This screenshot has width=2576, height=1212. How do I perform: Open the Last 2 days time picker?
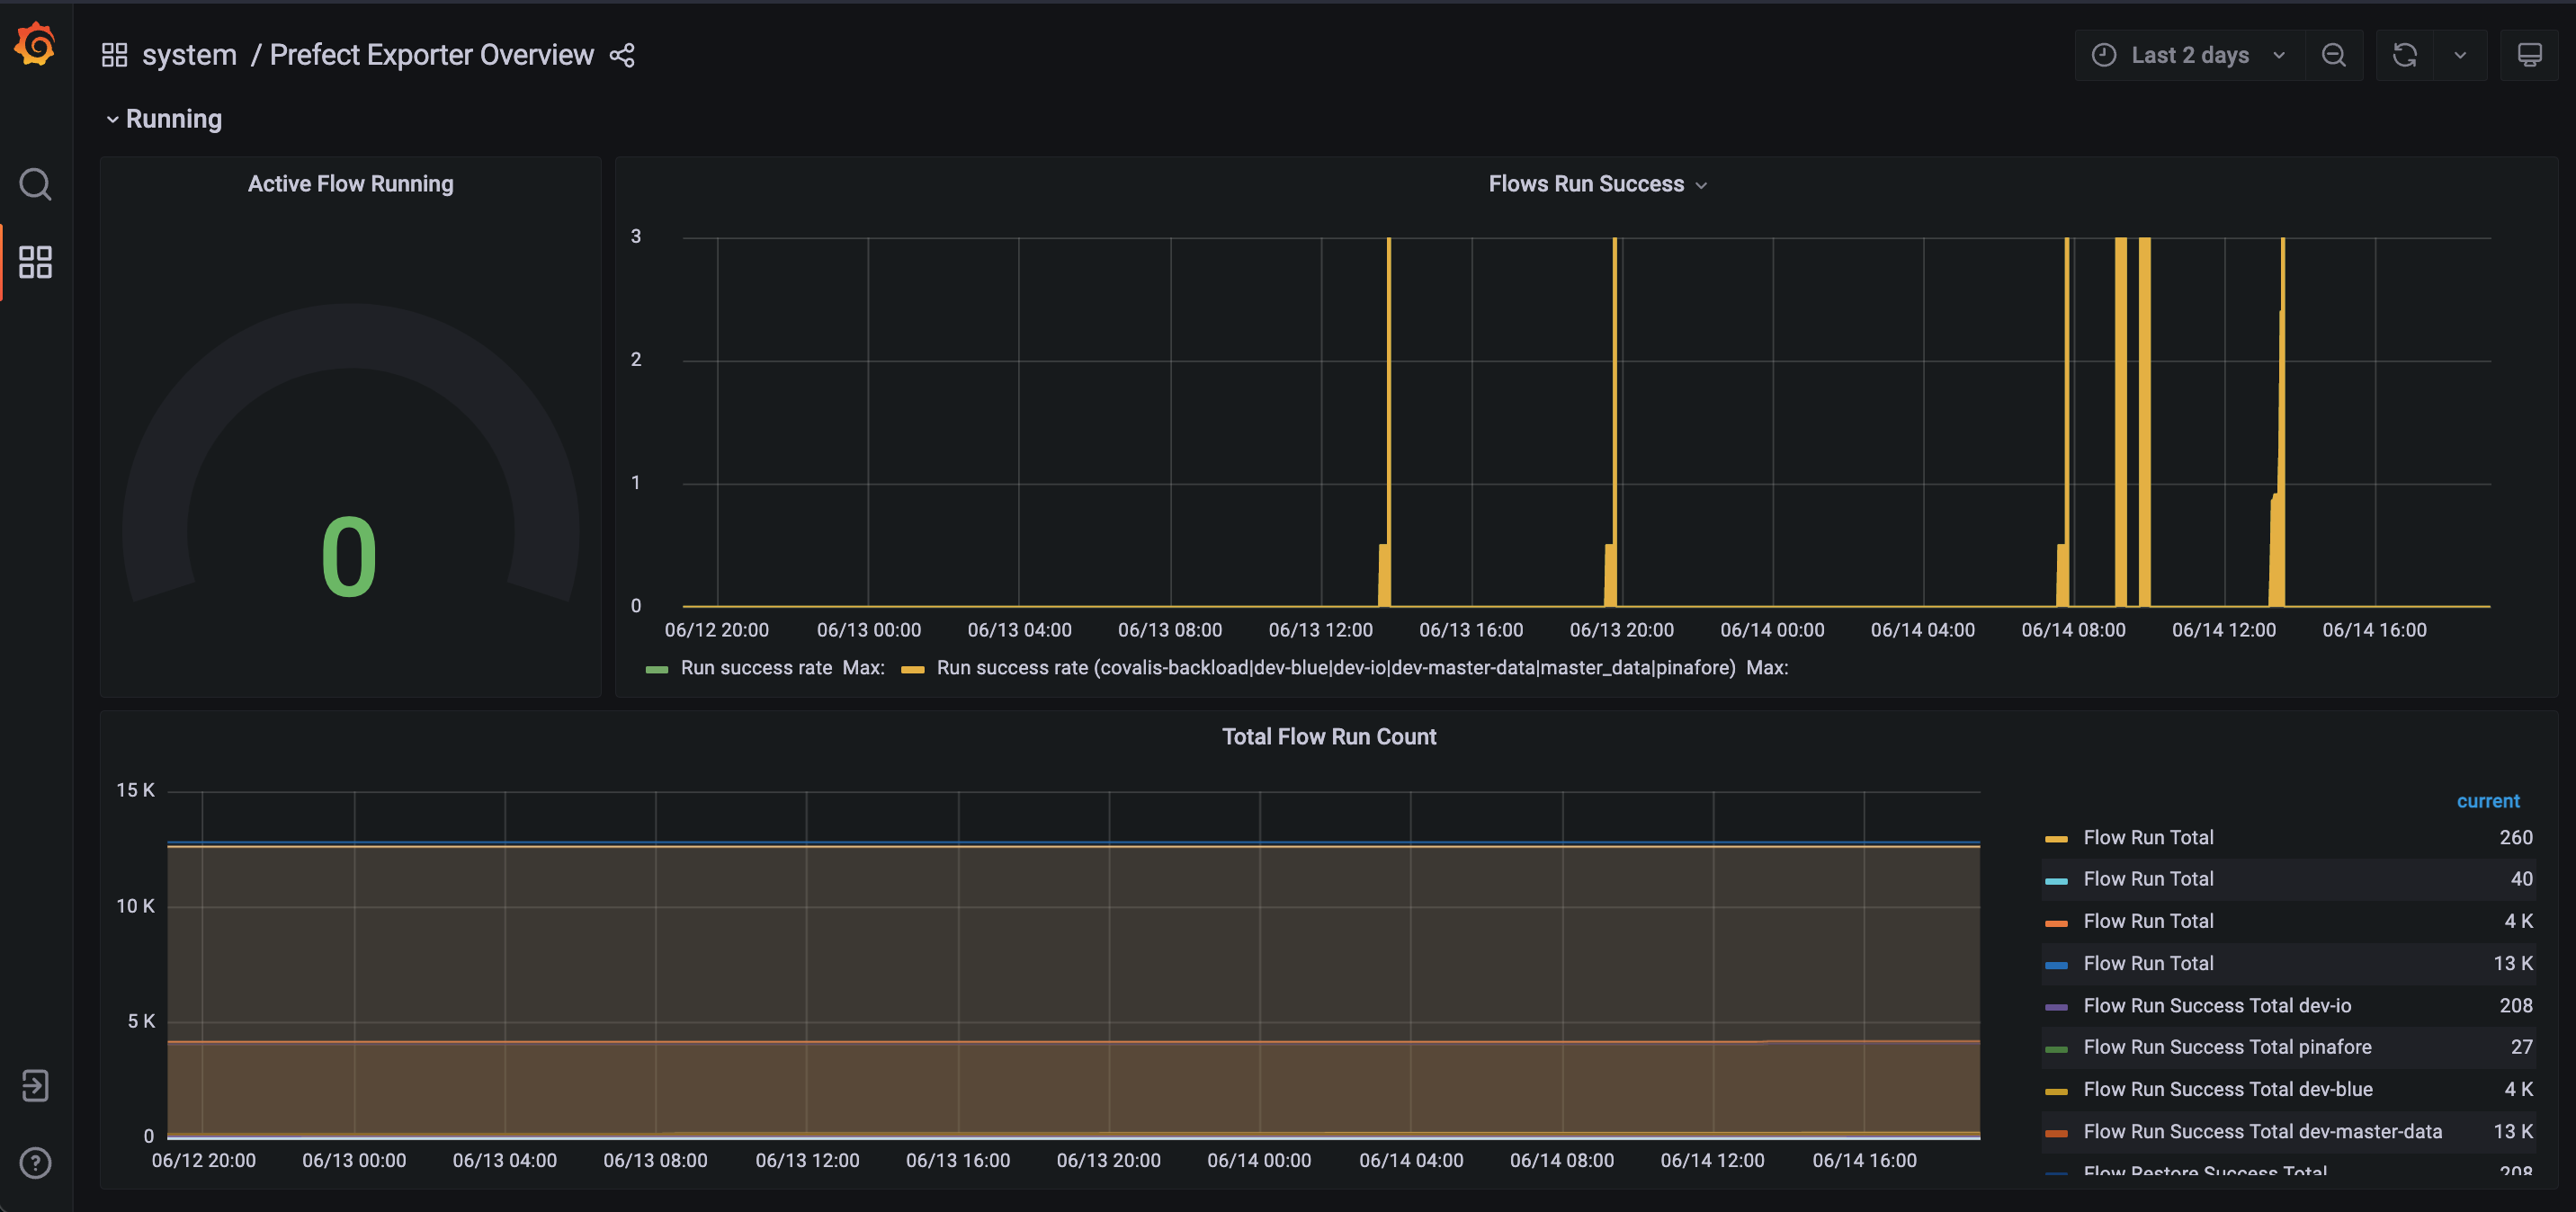[2188, 55]
